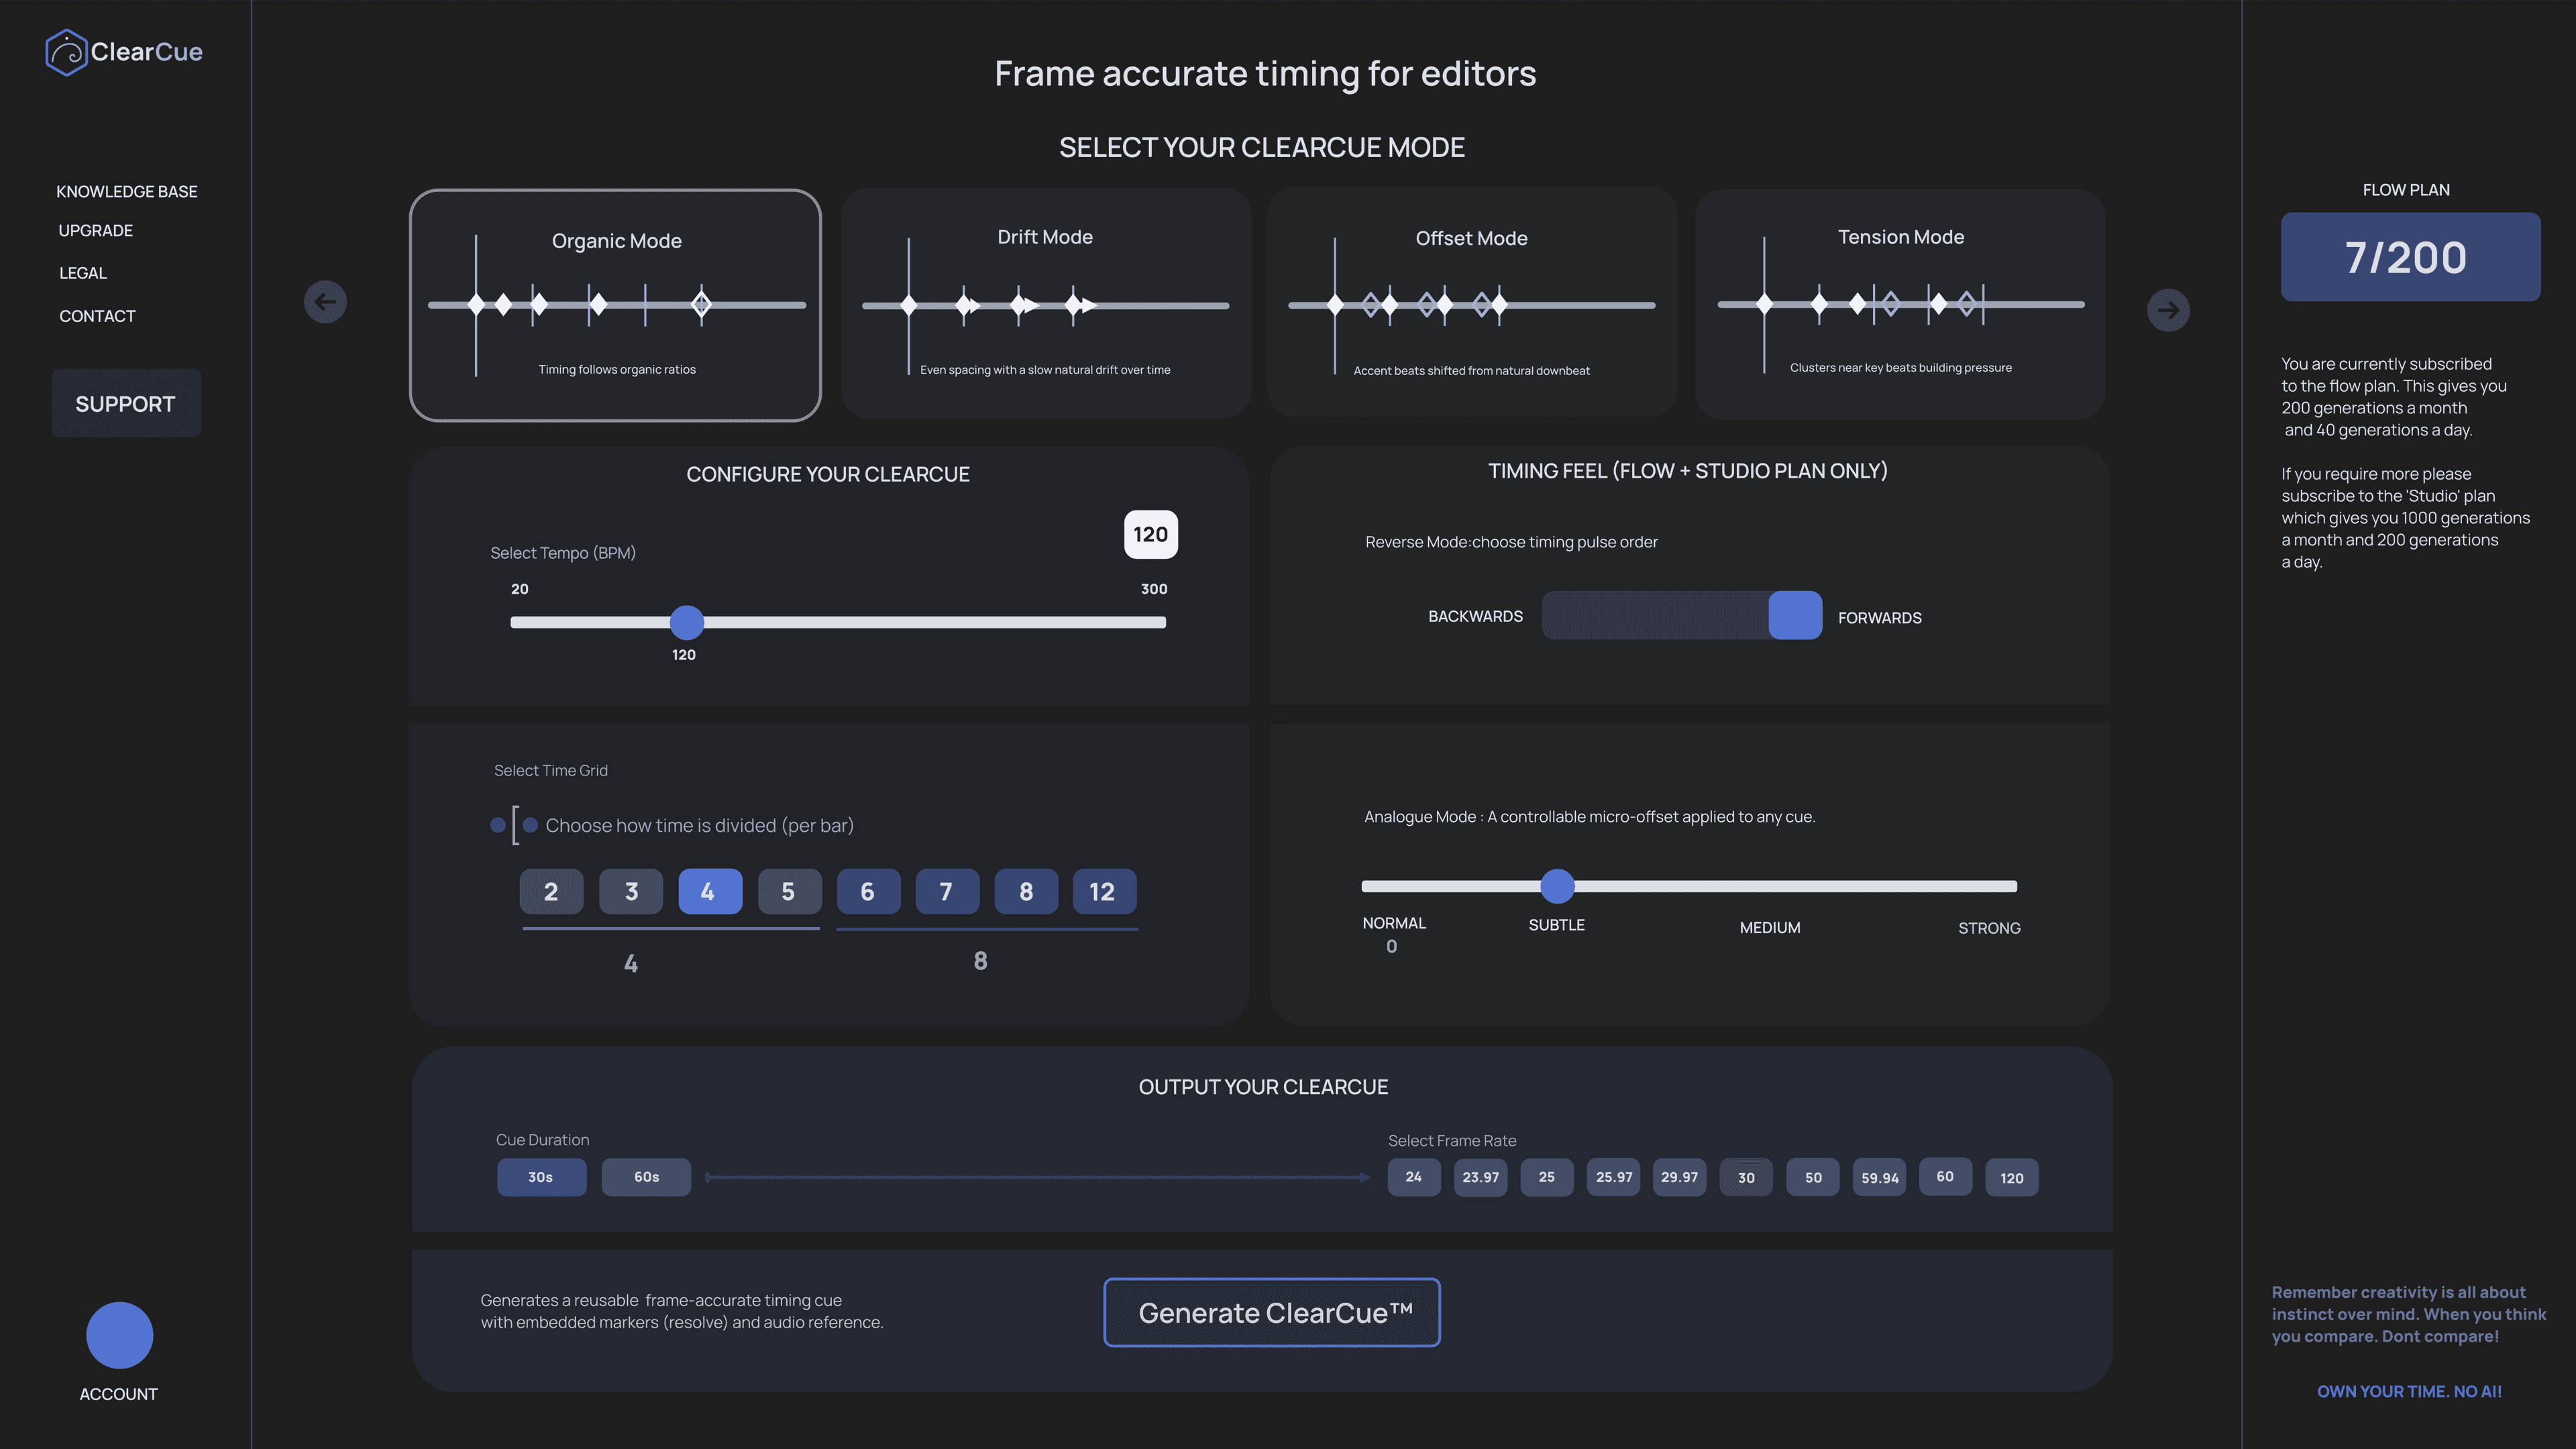Click the 120 BPM value box
The width and height of the screenshot is (2576, 1449).
[1151, 535]
